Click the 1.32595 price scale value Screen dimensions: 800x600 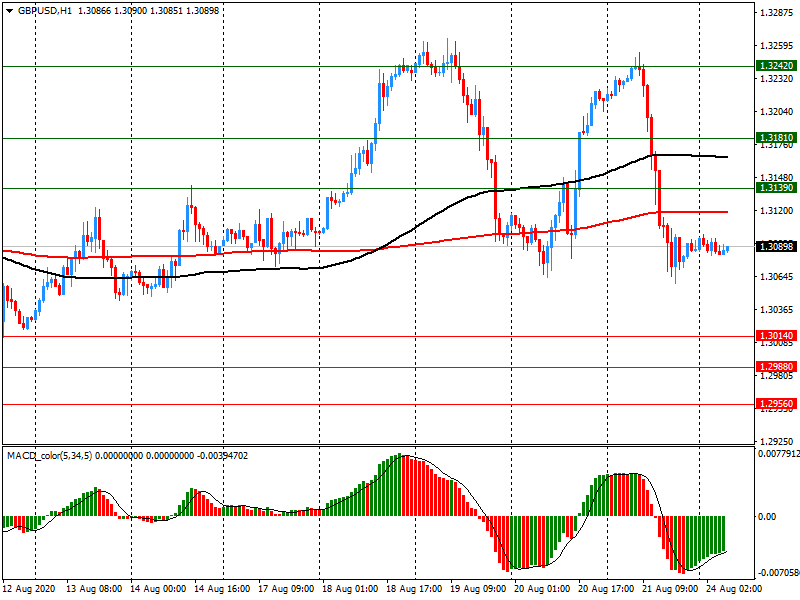click(777, 46)
